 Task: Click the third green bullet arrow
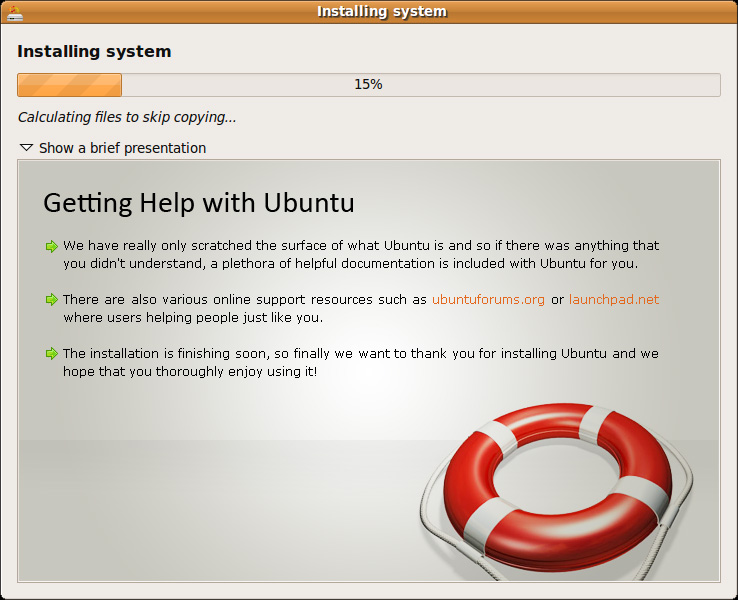(51, 354)
